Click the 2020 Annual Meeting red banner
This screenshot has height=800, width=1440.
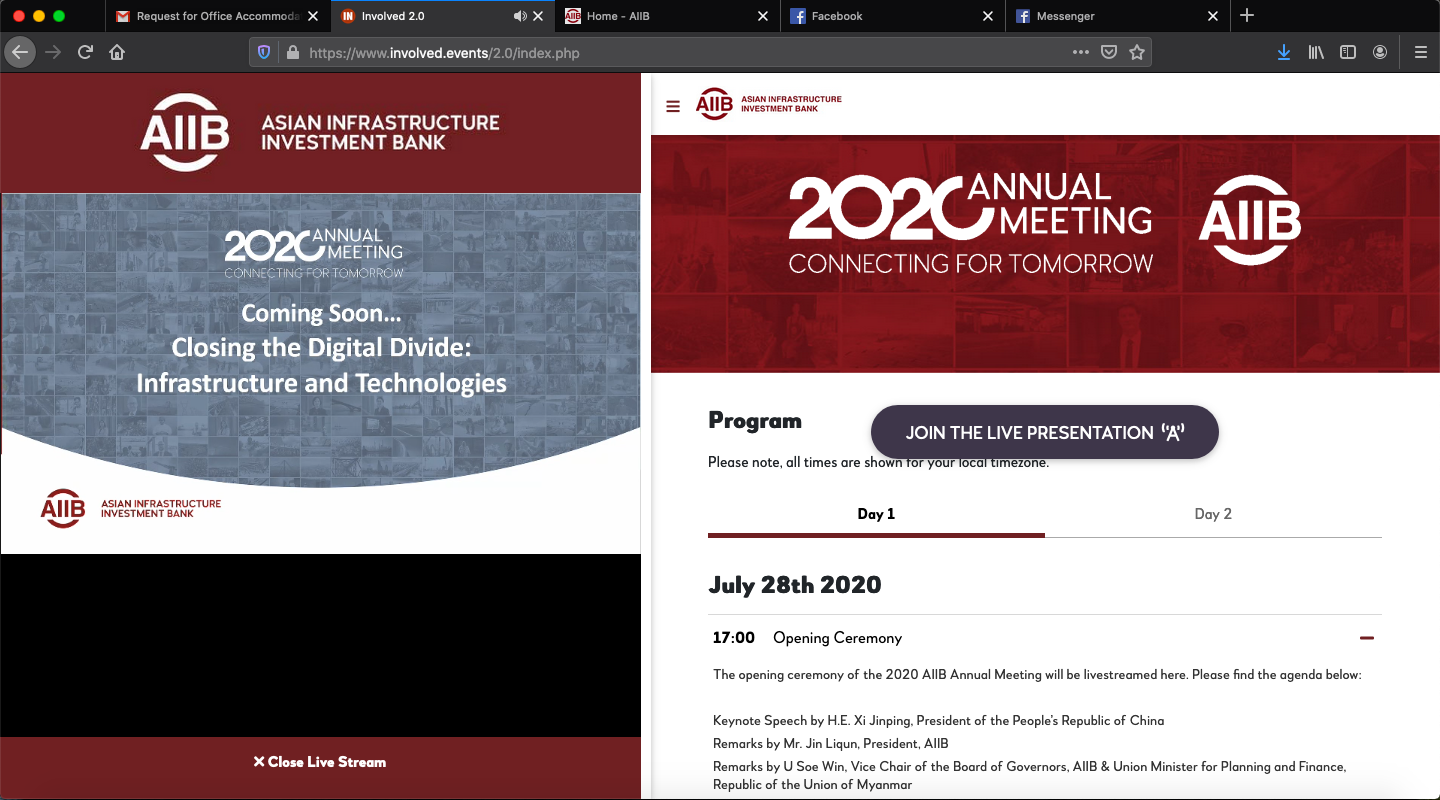[1045, 254]
